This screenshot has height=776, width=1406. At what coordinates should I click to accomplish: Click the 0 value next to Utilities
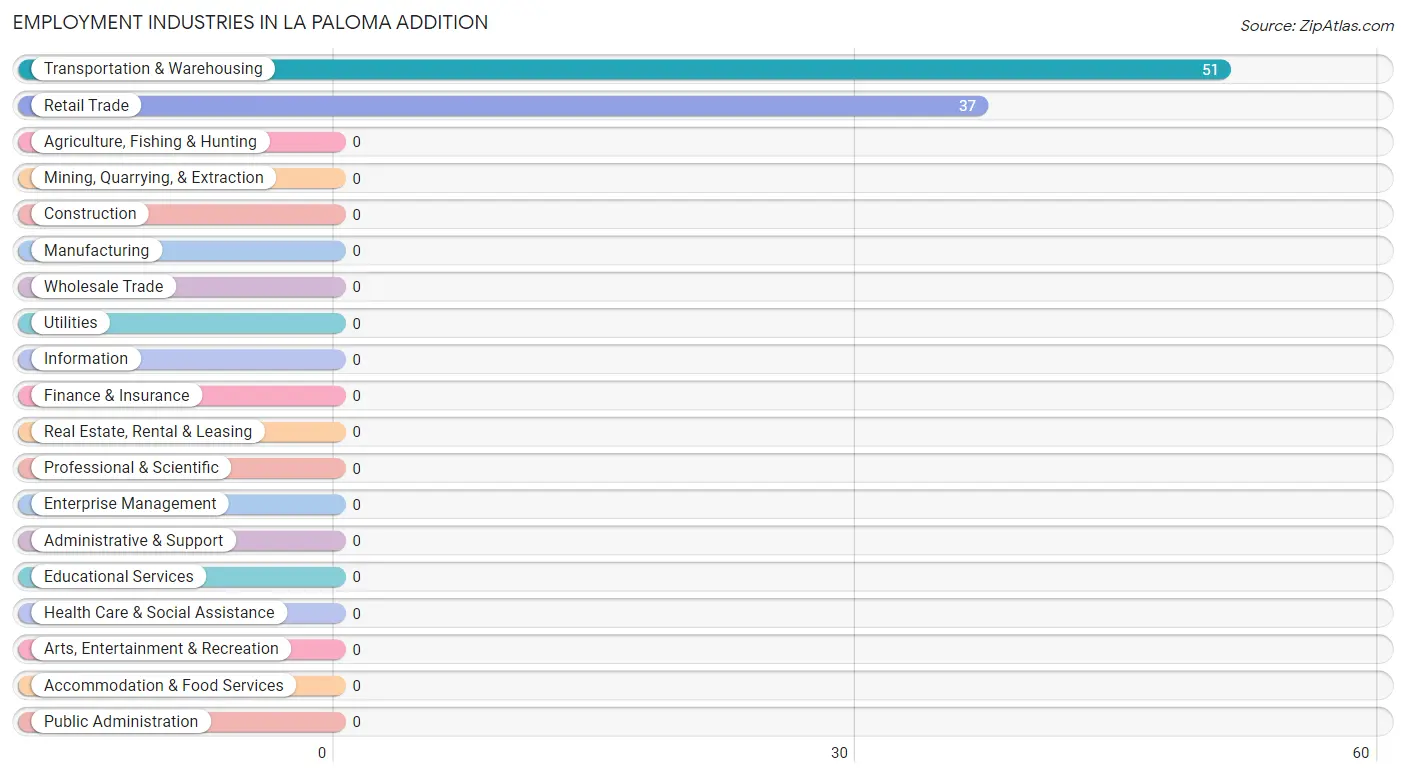click(x=356, y=323)
